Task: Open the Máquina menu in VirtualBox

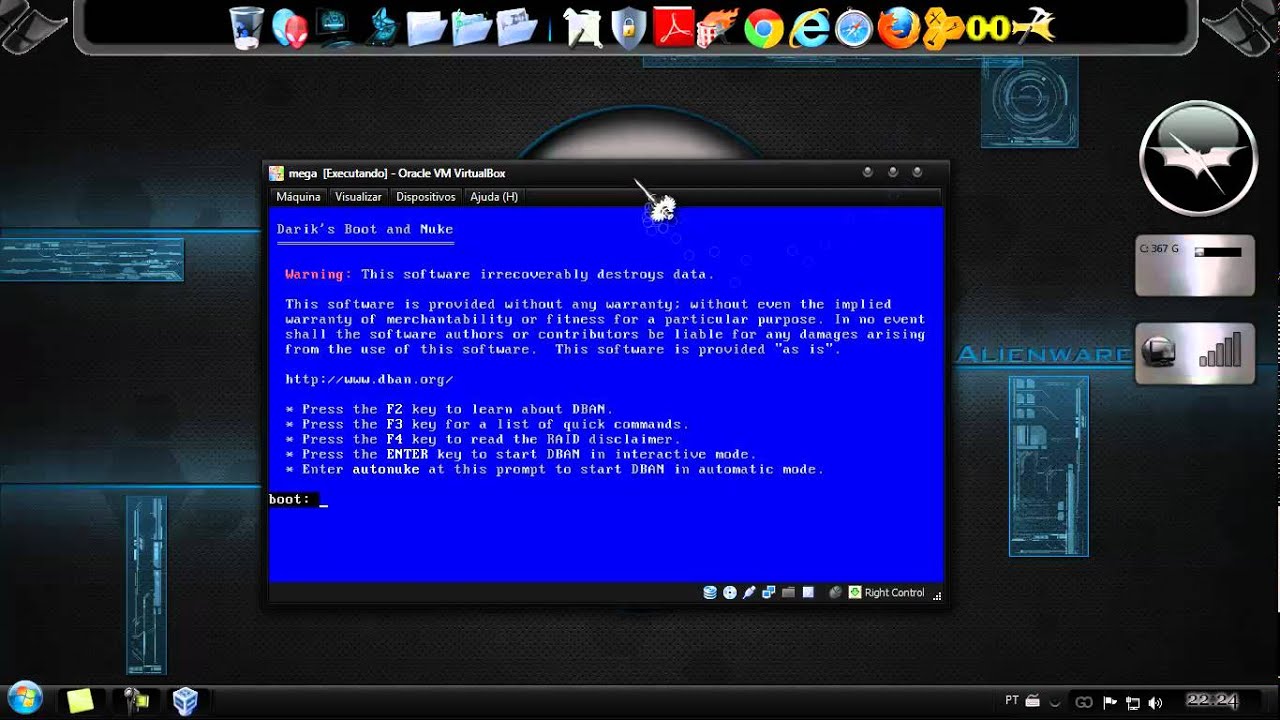Action: click(298, 197)
